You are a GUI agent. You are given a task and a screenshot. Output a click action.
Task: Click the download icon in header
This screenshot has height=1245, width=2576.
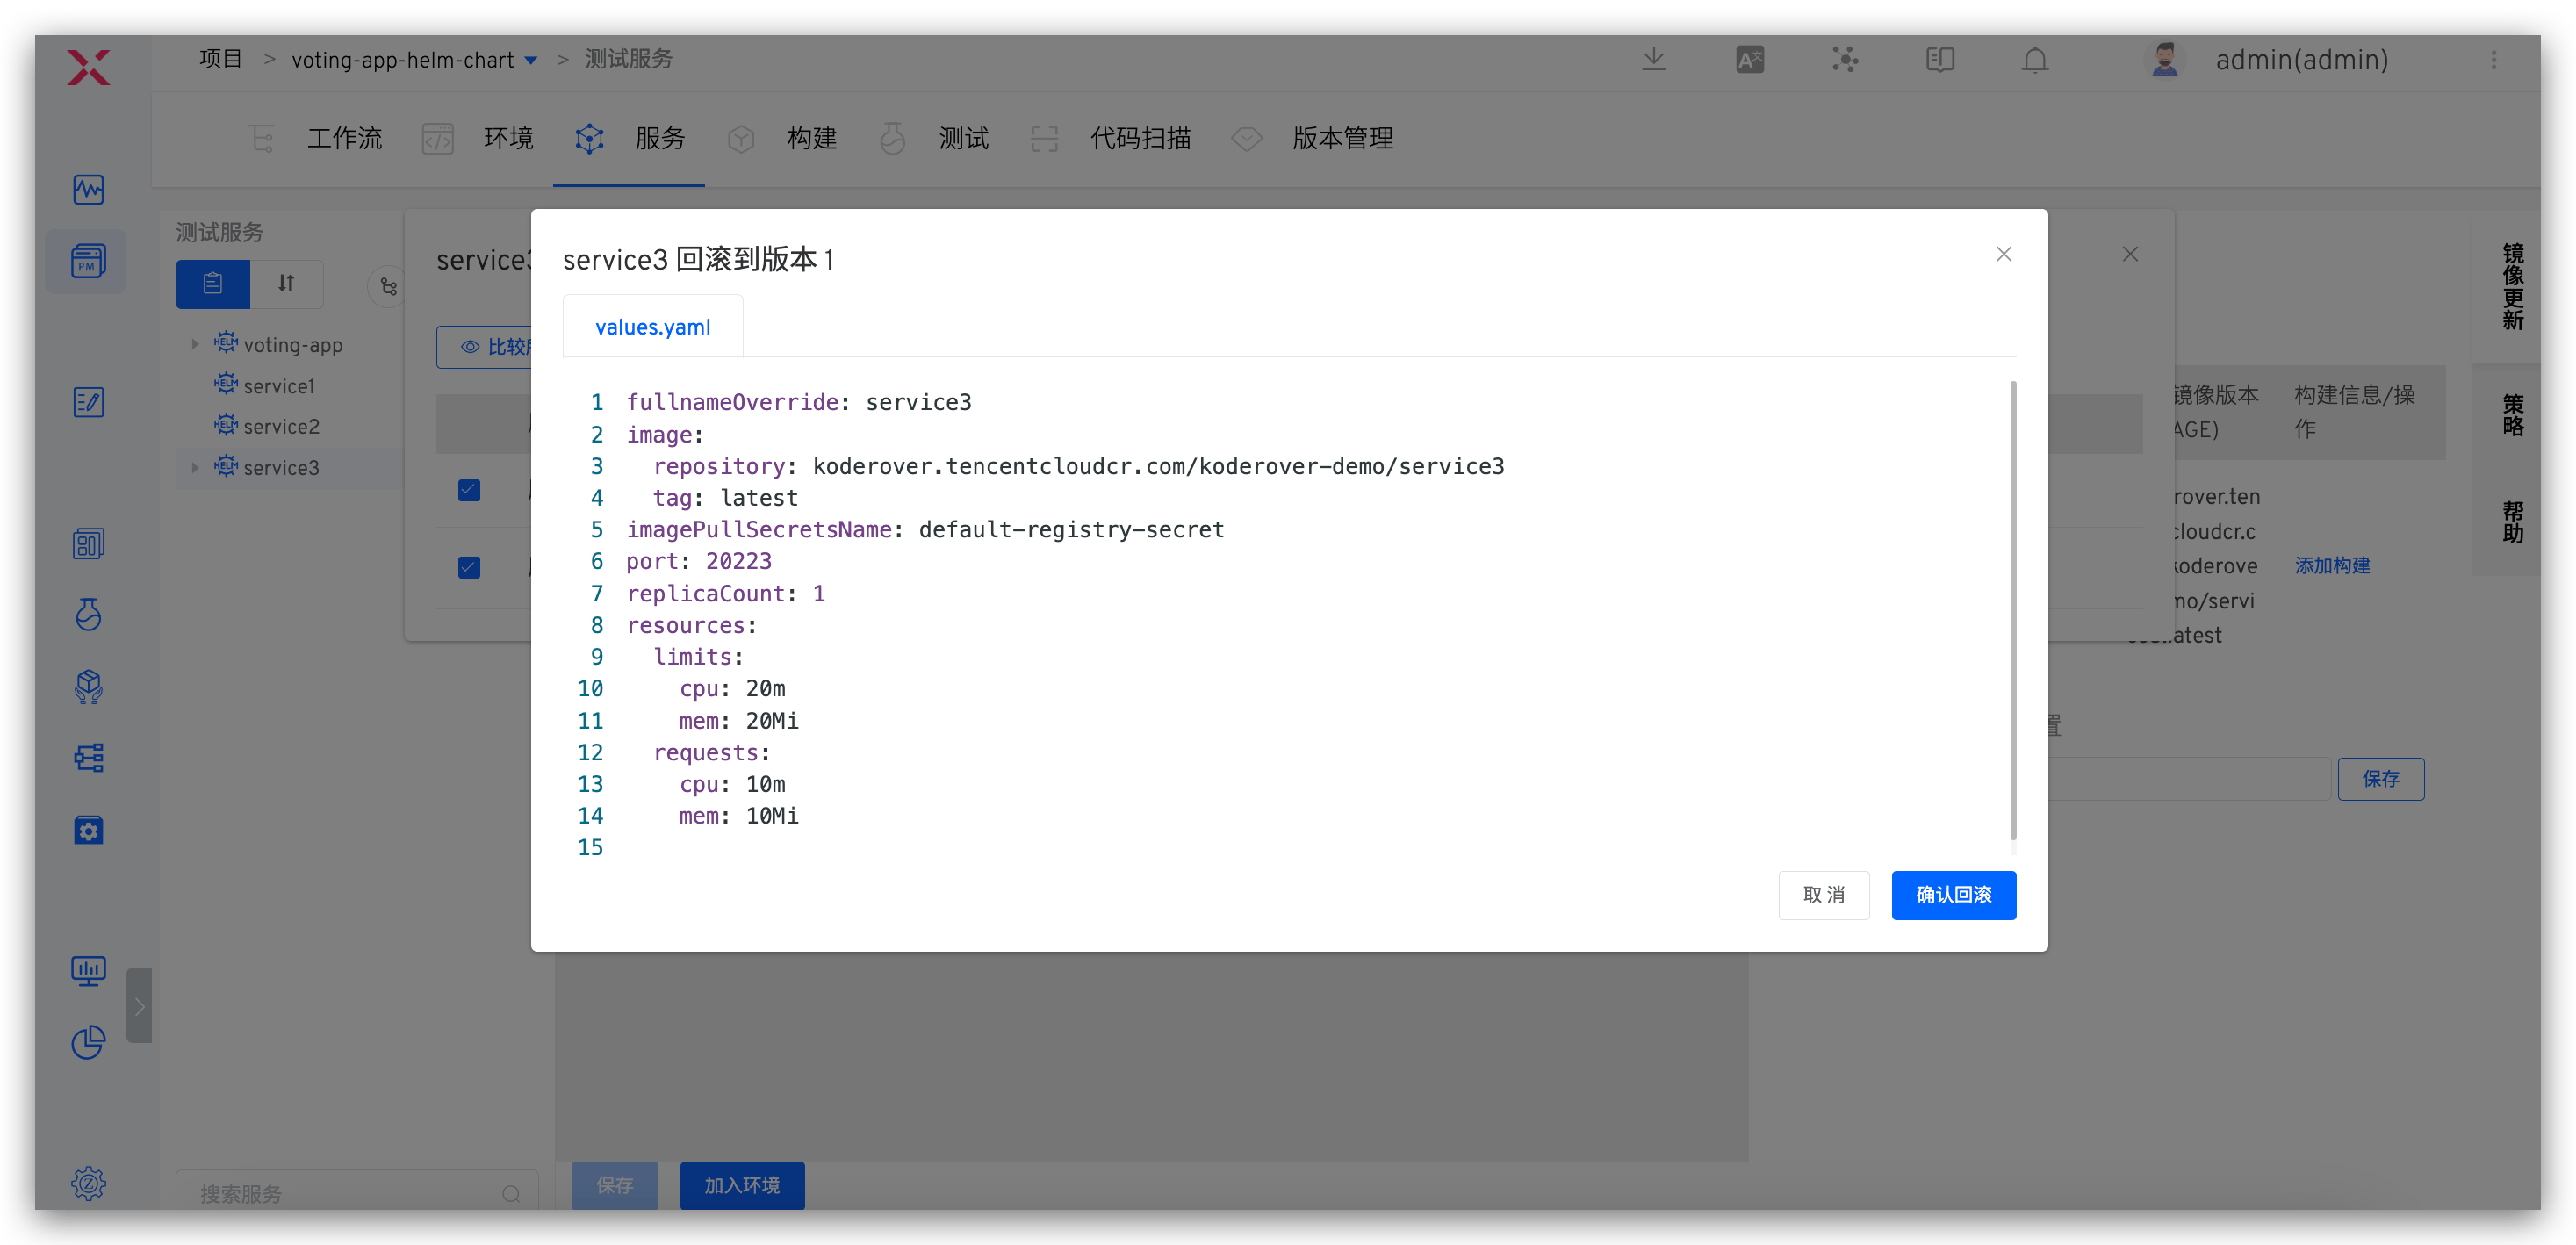click(x=1653, y=60)
